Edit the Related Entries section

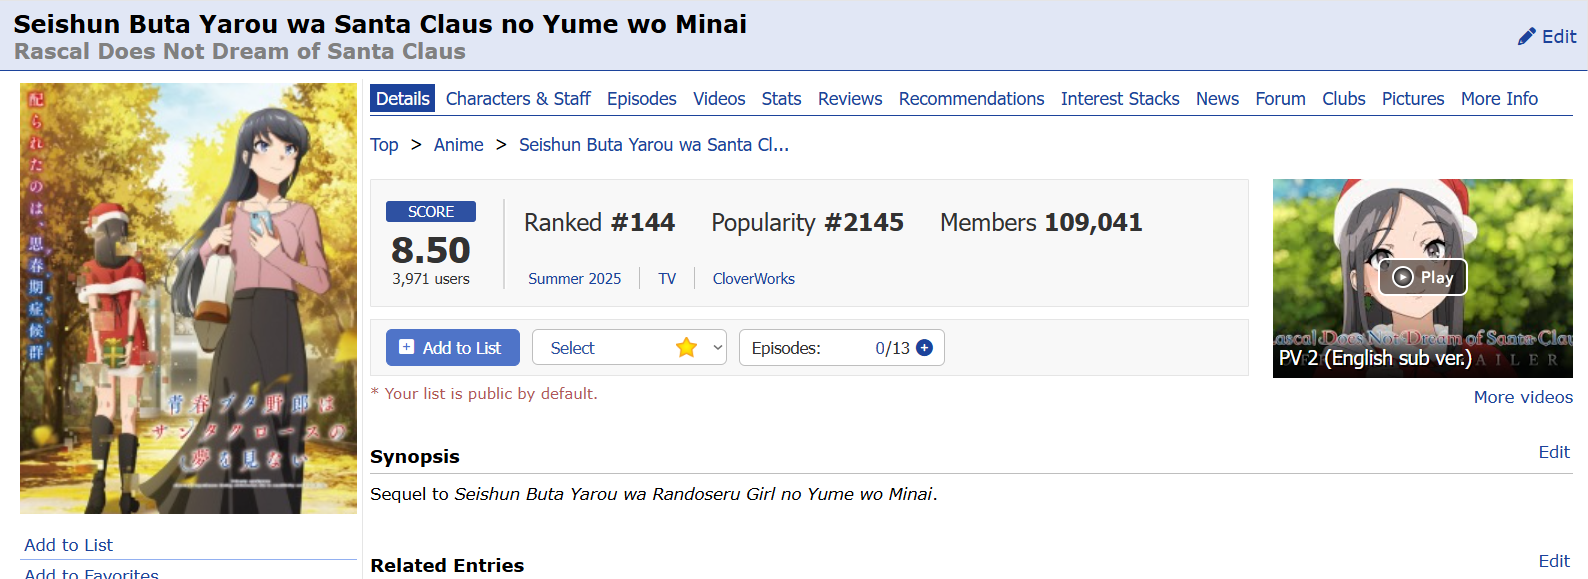click(x=1554, y=561)
